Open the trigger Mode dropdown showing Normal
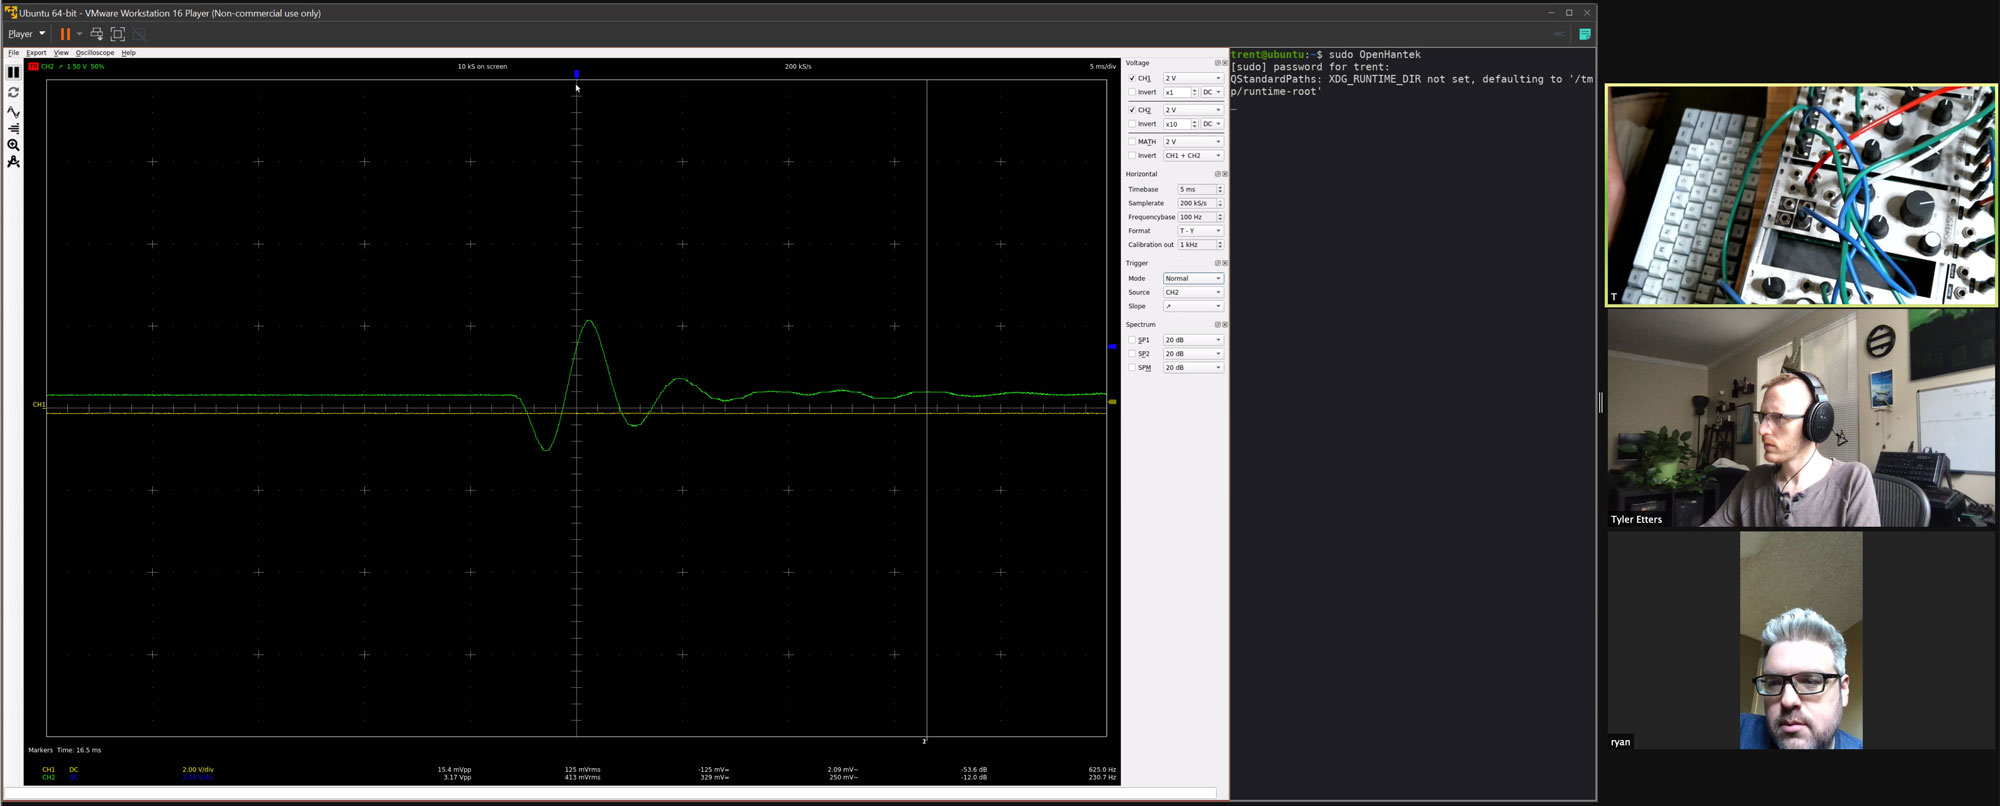 point(1192,279)
